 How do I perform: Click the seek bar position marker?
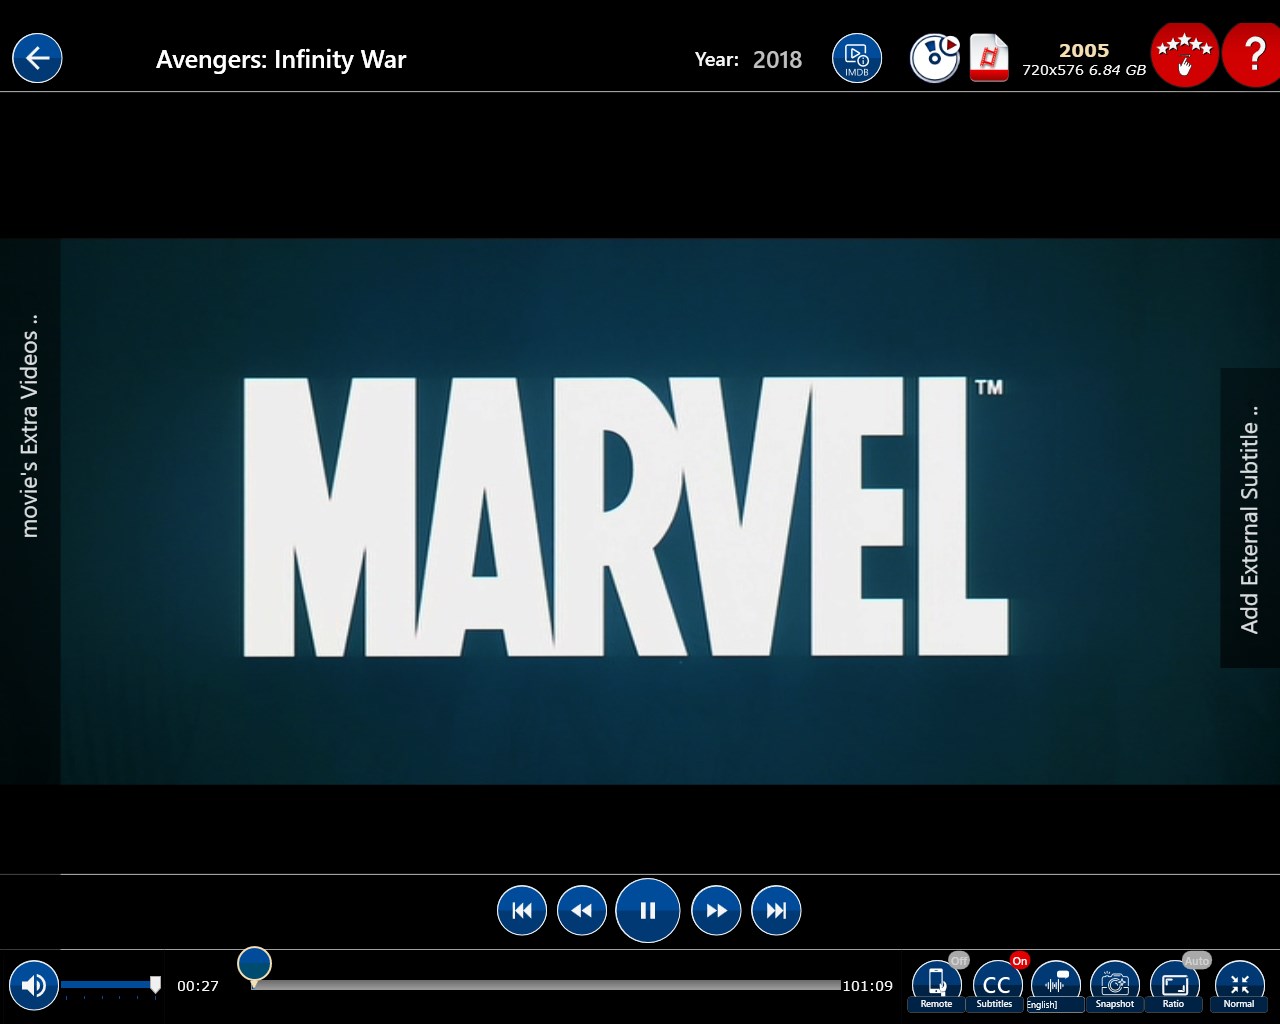tap(254, 962)
